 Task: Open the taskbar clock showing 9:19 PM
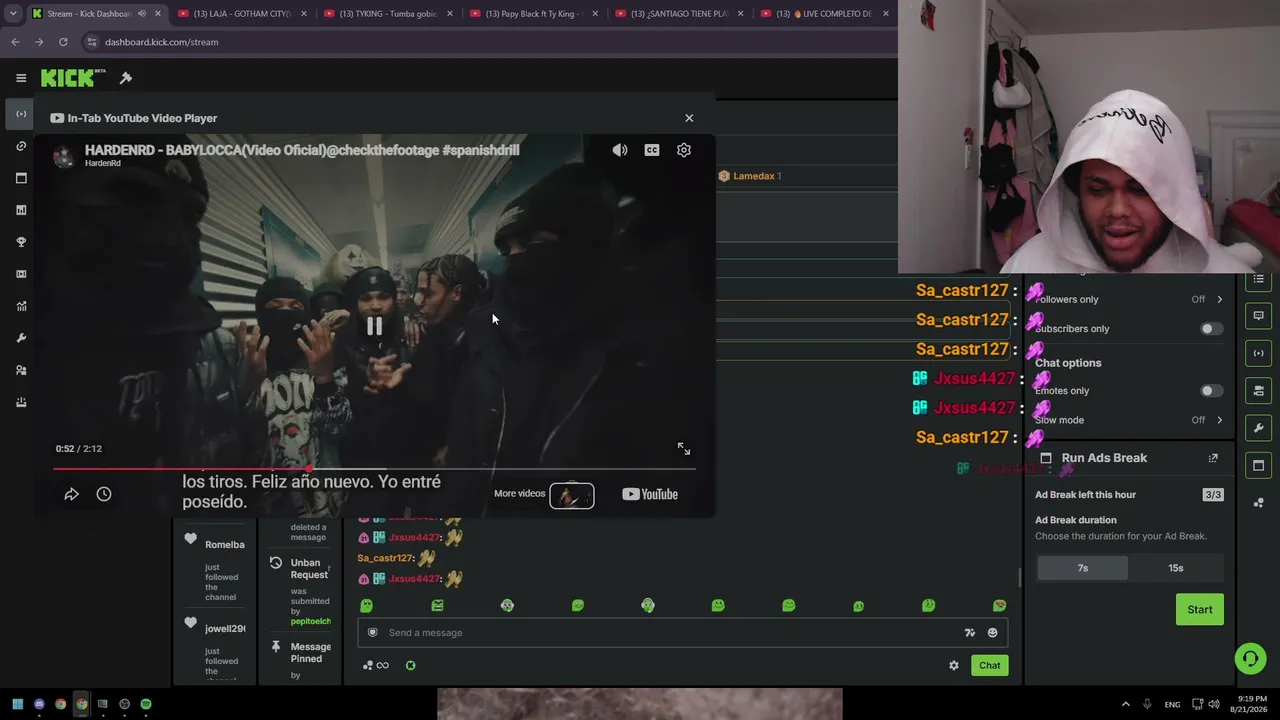coord(1251,704)
